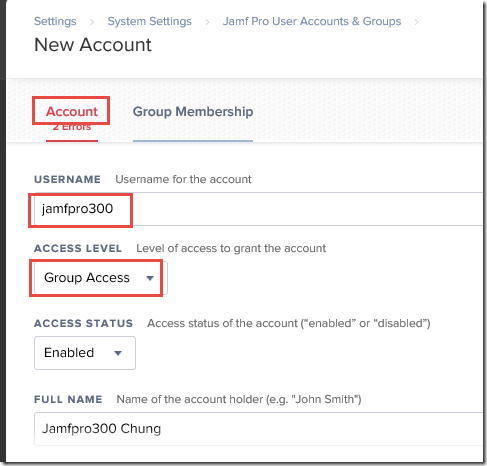Image resolution: width=487 pixels, height=466 pixels.
Task: Open the Enabled access status dropdown
Action: 85,353
